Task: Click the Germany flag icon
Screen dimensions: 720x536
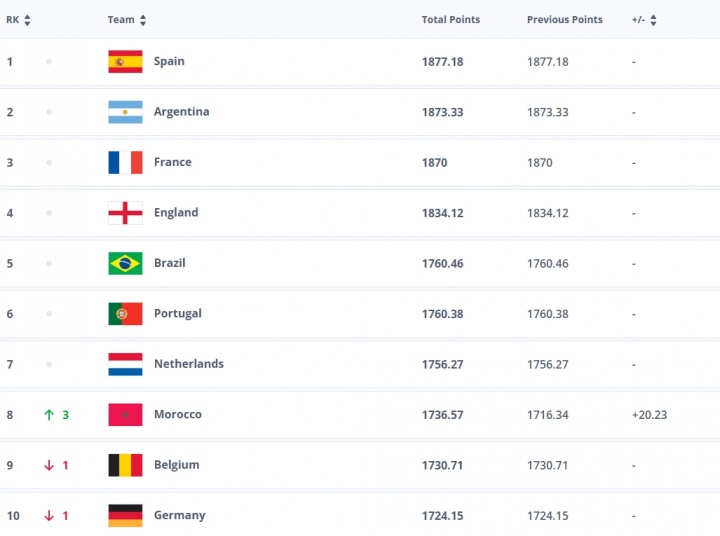Action: point(125,515)
